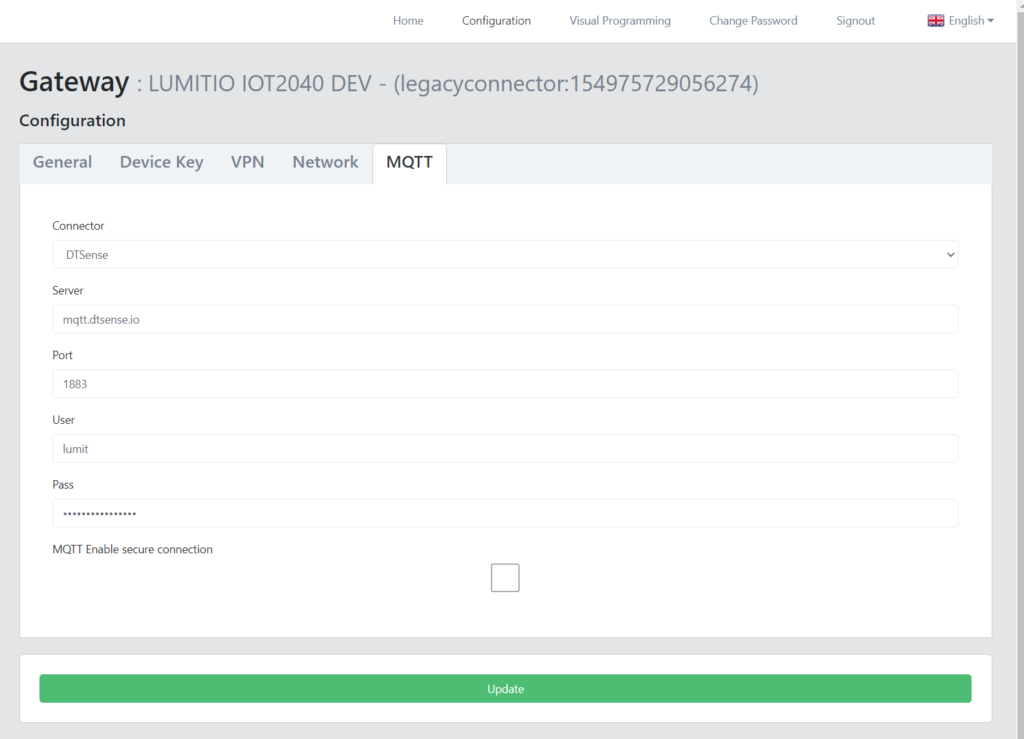Select the MQTT tab

409,163
